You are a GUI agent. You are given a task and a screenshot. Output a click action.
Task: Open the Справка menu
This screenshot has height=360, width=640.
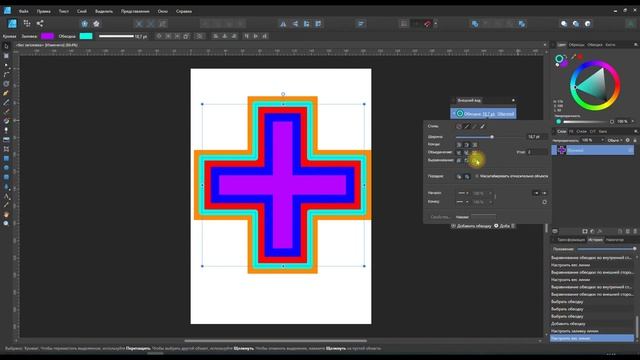[x=184, y=11]
